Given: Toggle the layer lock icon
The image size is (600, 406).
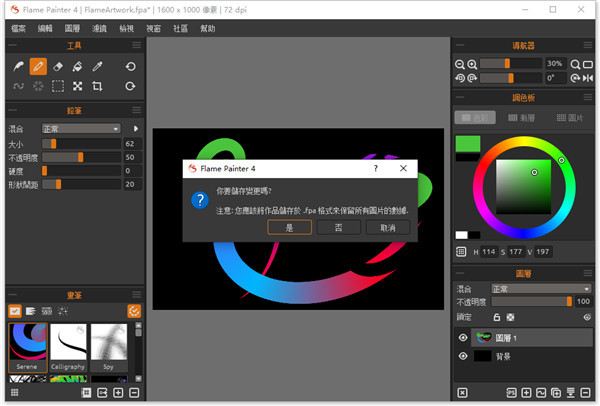Looking at the screenshot, I should [x=496, y=316].
